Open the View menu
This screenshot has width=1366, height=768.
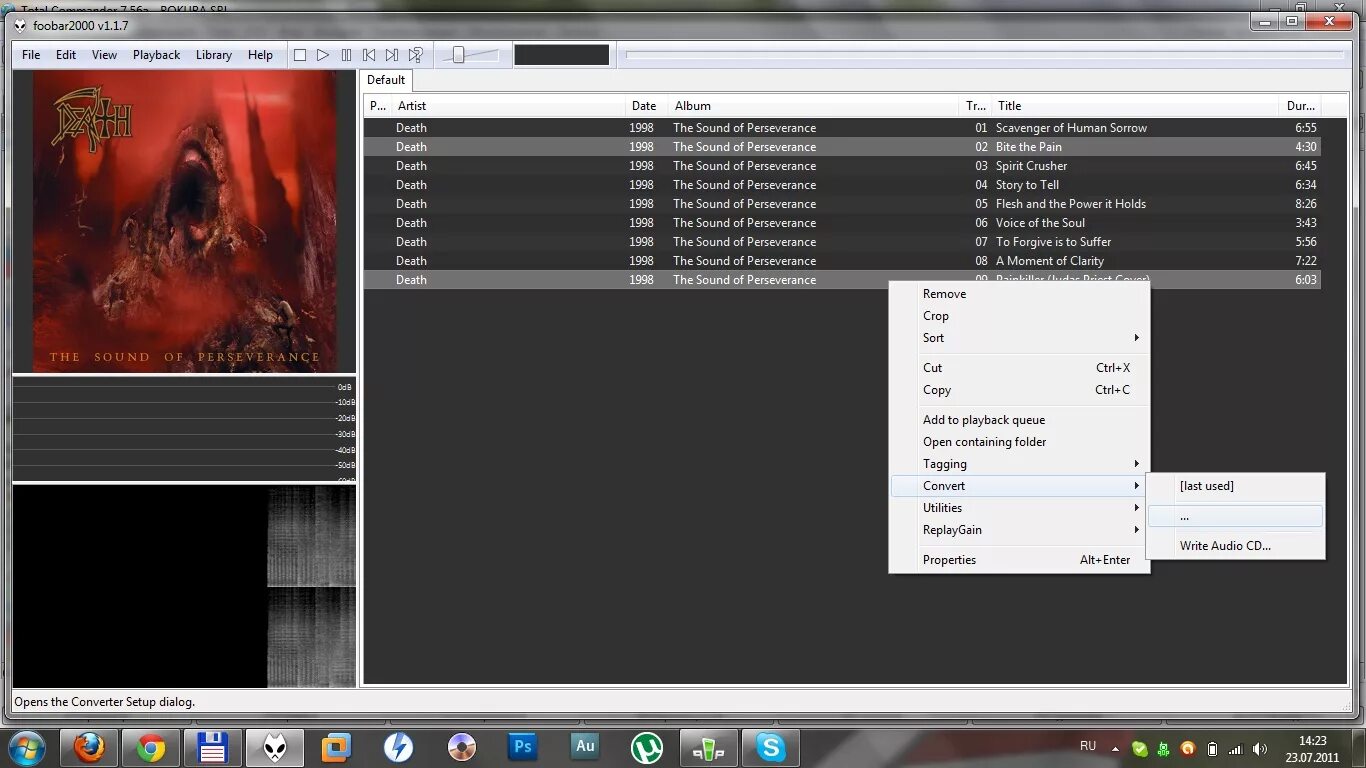(104, 55)
